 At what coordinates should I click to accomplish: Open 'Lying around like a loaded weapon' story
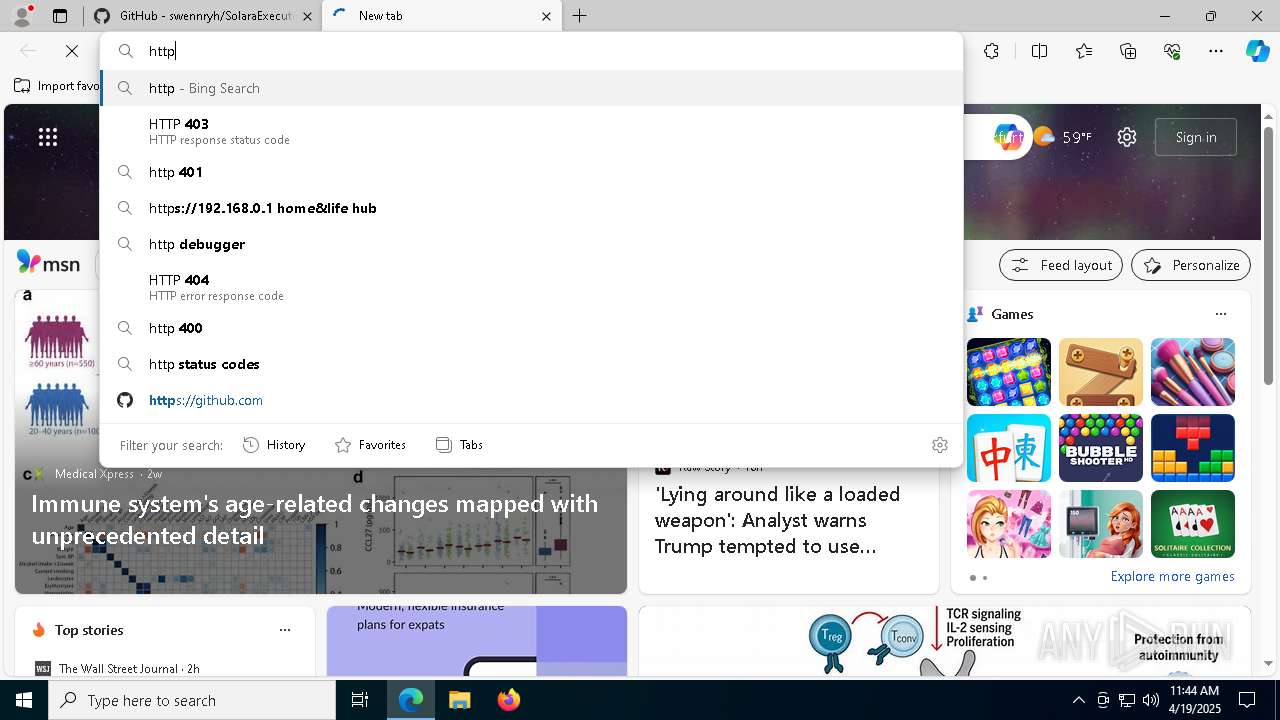[x=777, y=520]
